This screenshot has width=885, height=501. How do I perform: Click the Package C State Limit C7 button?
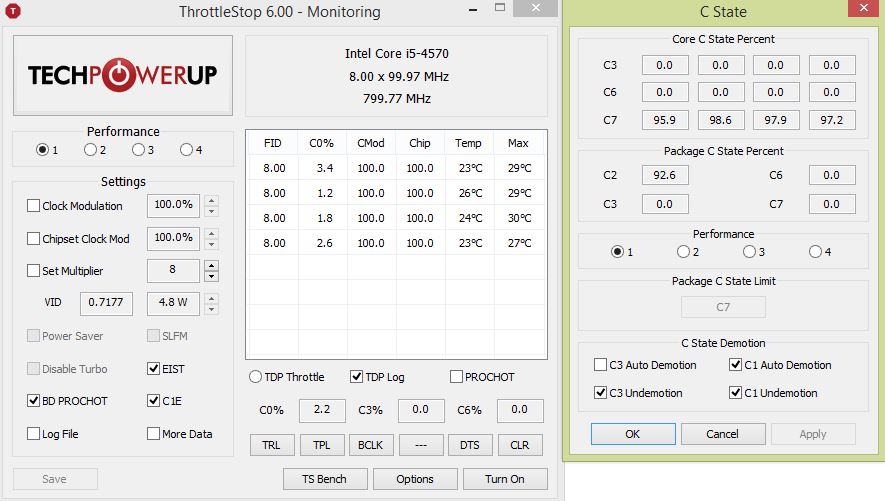click(x=724, y=307)
